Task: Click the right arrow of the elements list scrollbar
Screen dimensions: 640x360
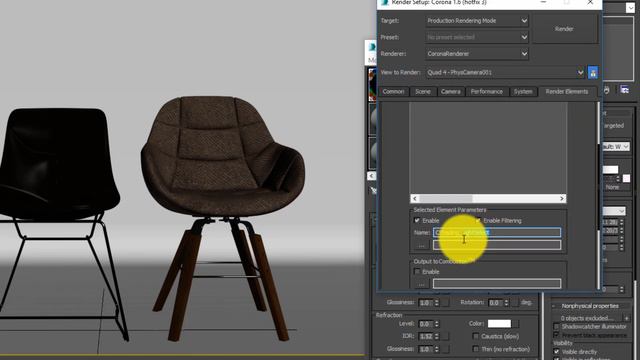Action: coord(562,198)
